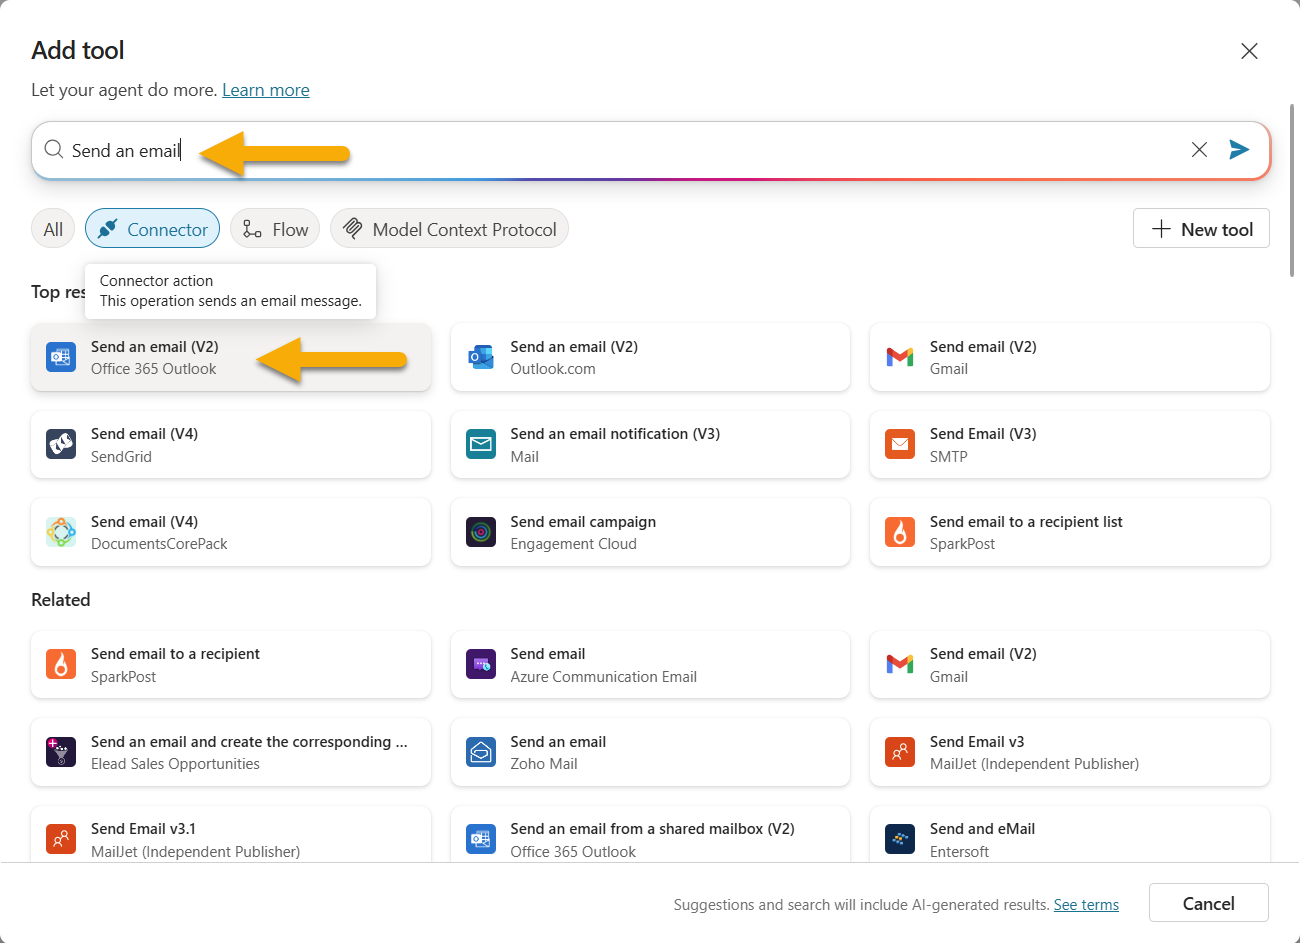Pick the SendGrid Send email (V4) connector
1300x943 pixels.
(230, 444)
